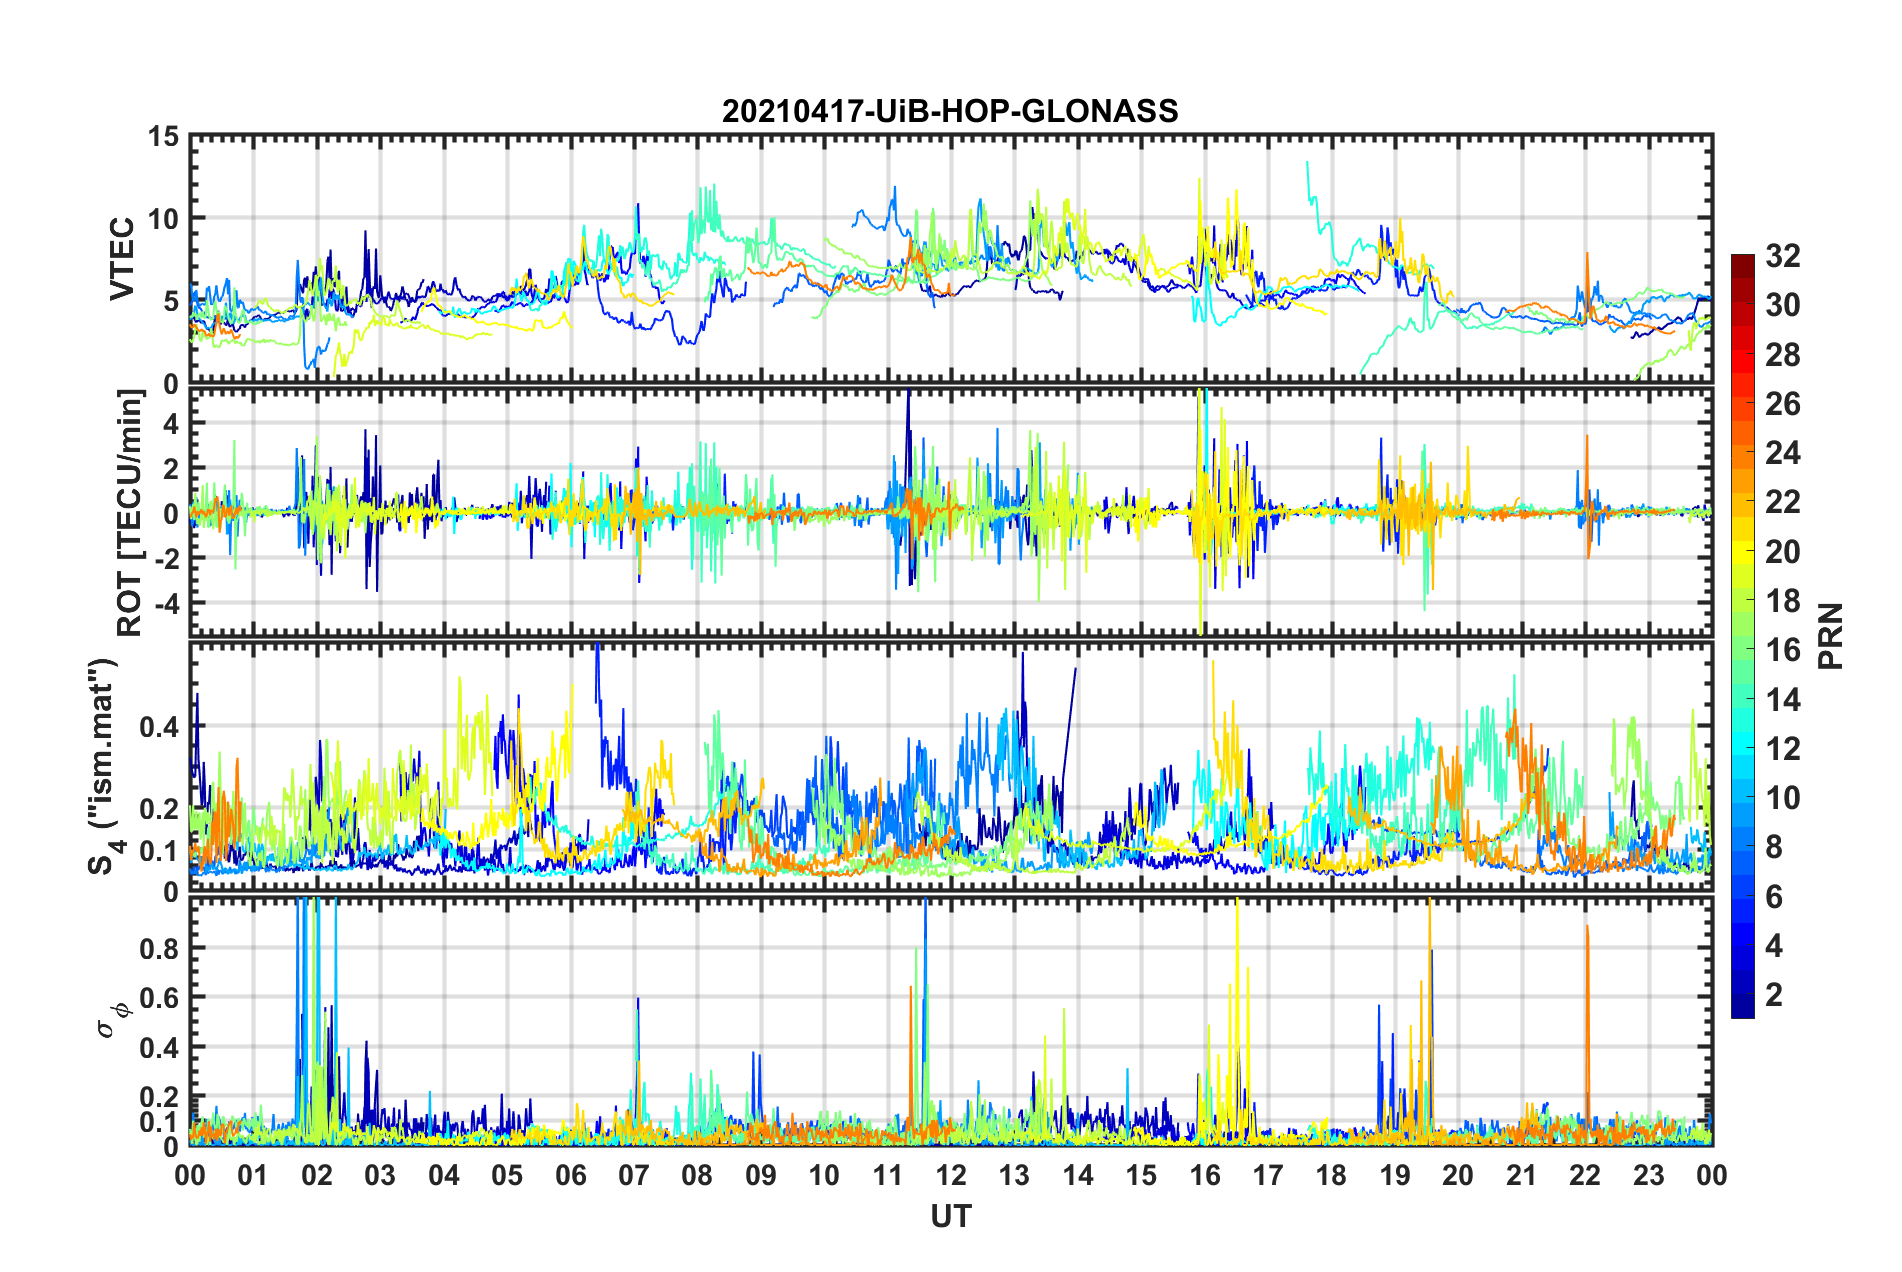This screenshot has width=1902, height=1272.
Task: Click the VTEC axis tick label "15"
Action: click(x=162, y=136)
